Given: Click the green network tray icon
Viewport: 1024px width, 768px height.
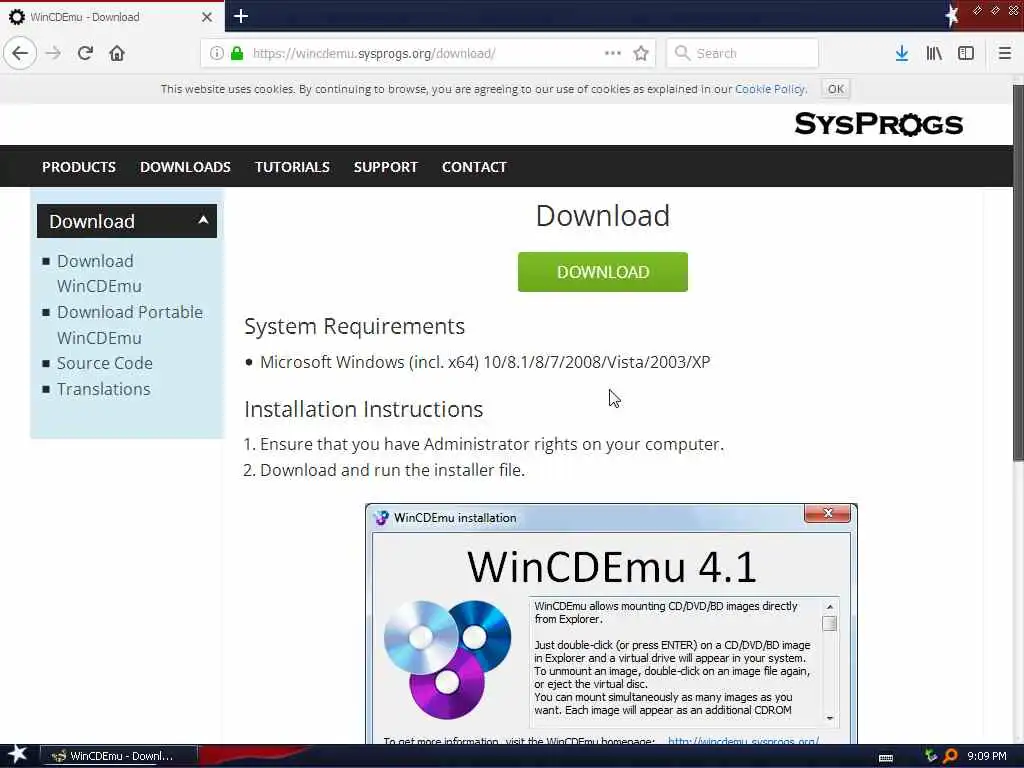Looking at the screenshot, I should click(x=931, y=756).
